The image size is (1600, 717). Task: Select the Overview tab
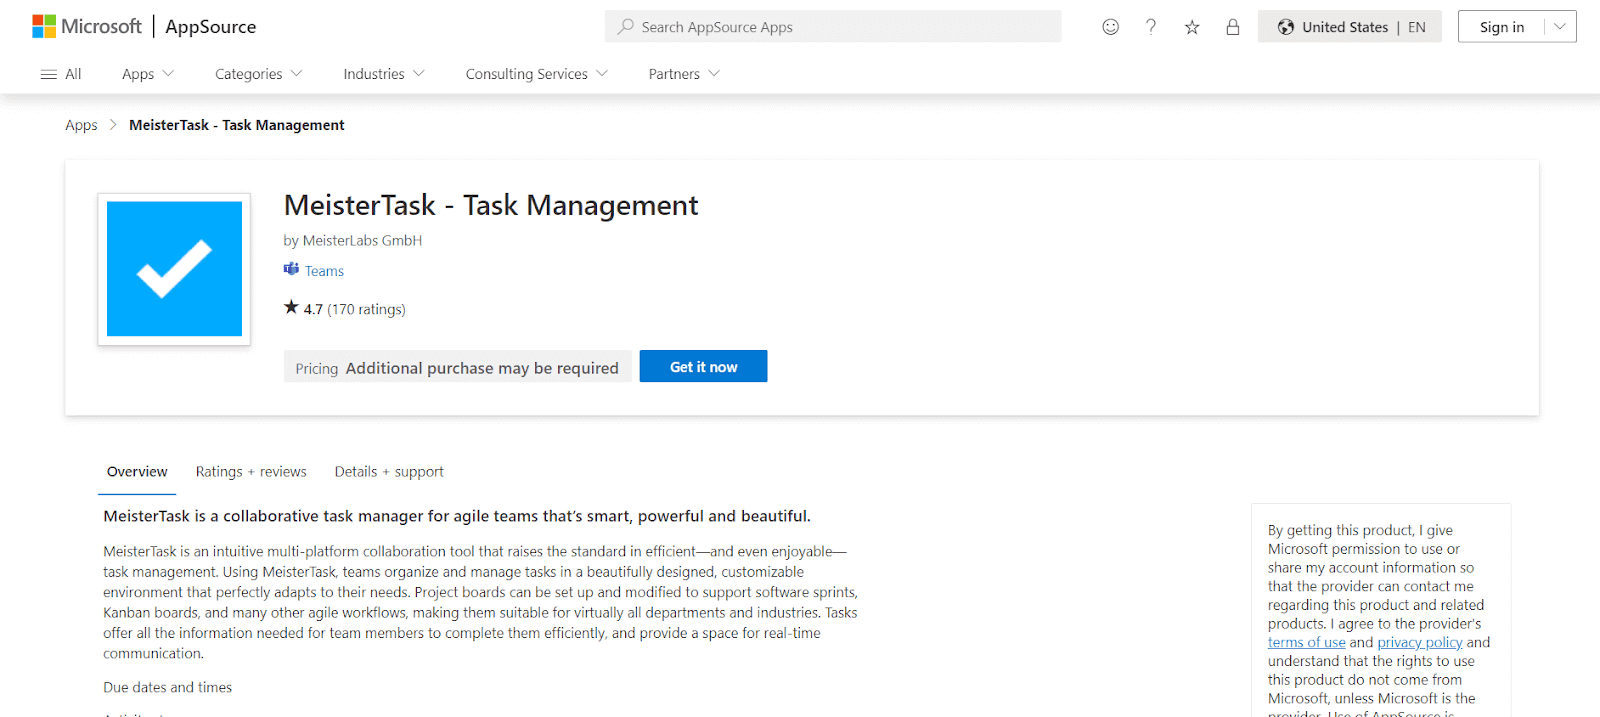click(137, 472)
